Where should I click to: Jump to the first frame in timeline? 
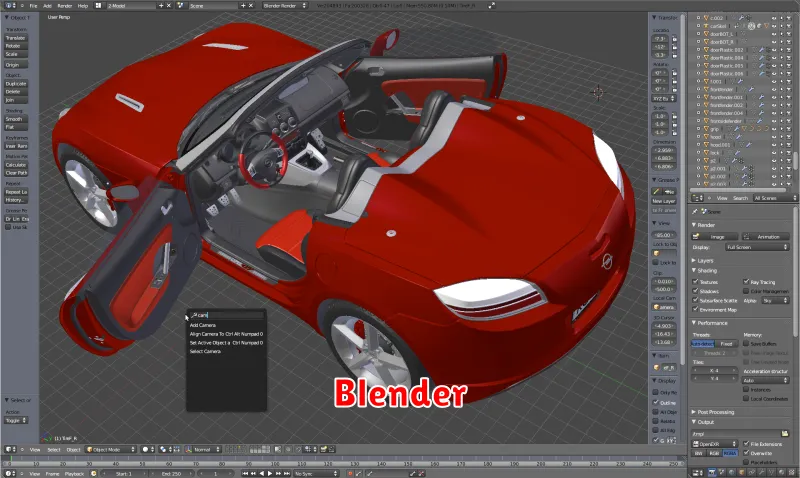245,473
